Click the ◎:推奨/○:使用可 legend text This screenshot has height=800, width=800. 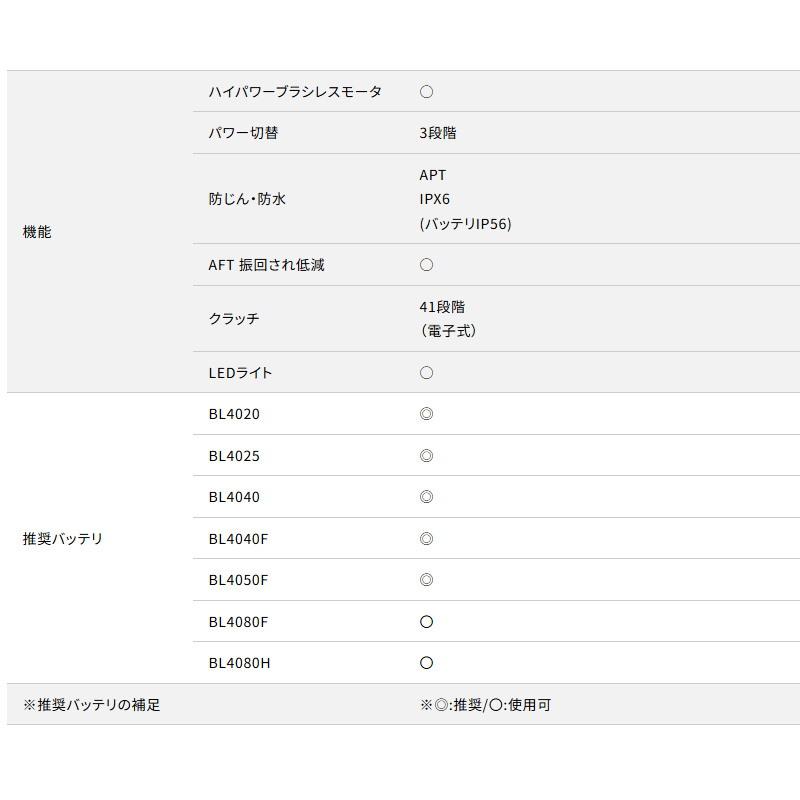pos(485,705)
